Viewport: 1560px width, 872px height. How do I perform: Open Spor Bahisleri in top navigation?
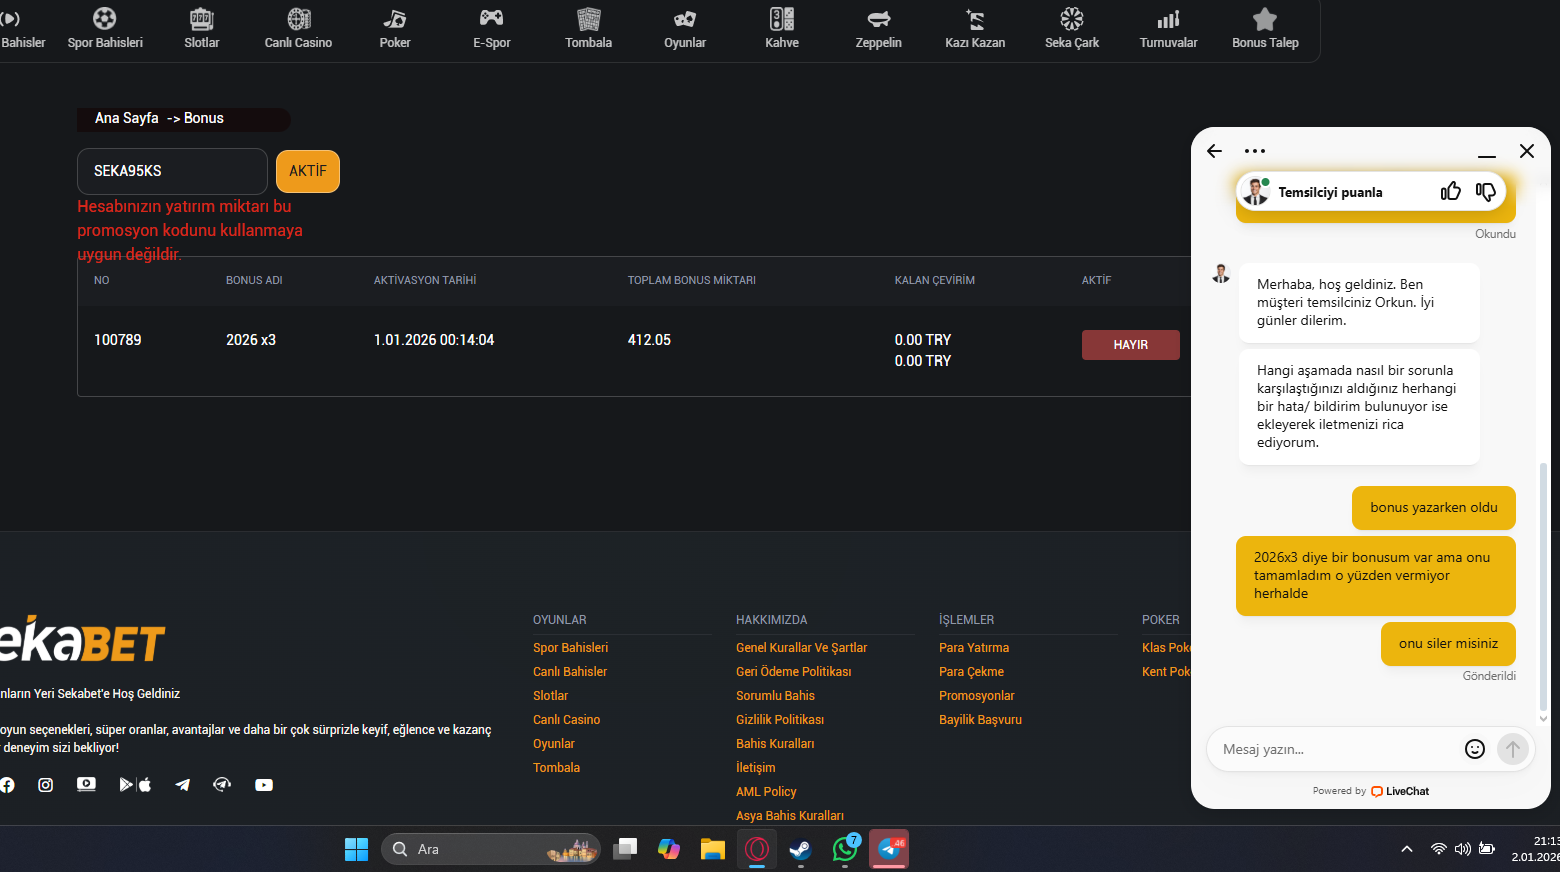(x=105, y=29)
